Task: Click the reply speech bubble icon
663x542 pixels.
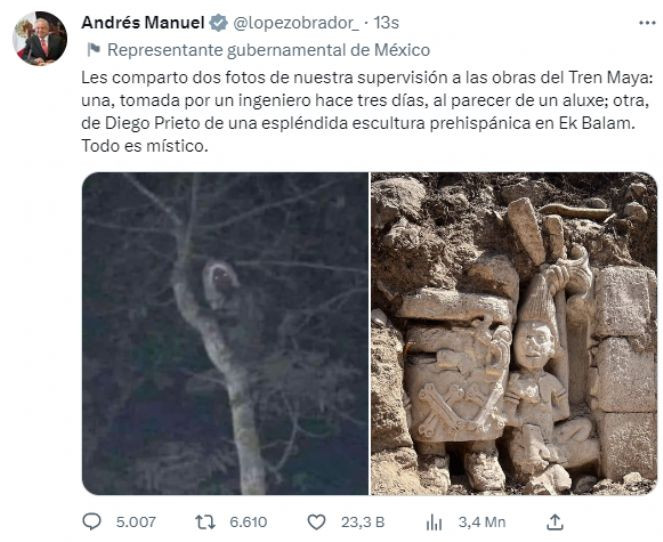Action: [91, 521]
